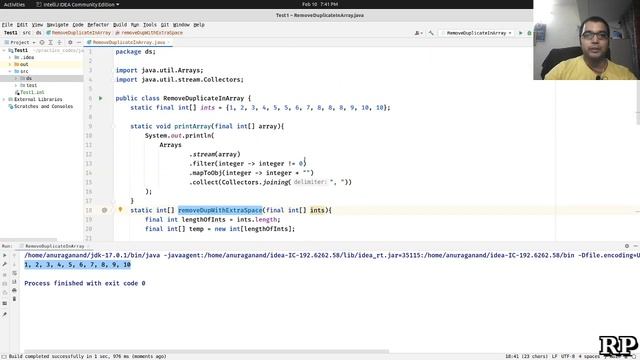The height and width of the screenshot is (360, 640).
Task: Open Run panel settings gear
Action: pos(627,246)
